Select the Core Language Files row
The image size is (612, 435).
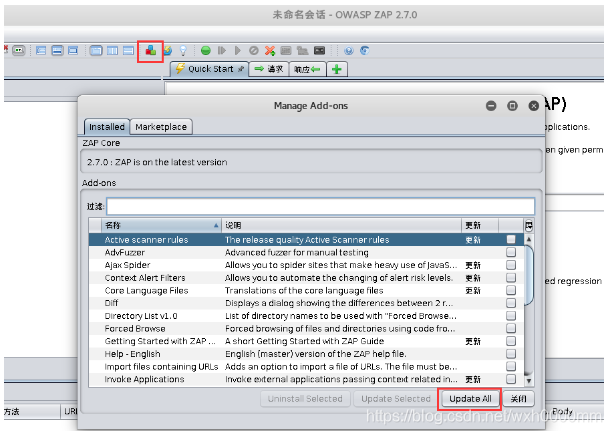coord(306,290)
